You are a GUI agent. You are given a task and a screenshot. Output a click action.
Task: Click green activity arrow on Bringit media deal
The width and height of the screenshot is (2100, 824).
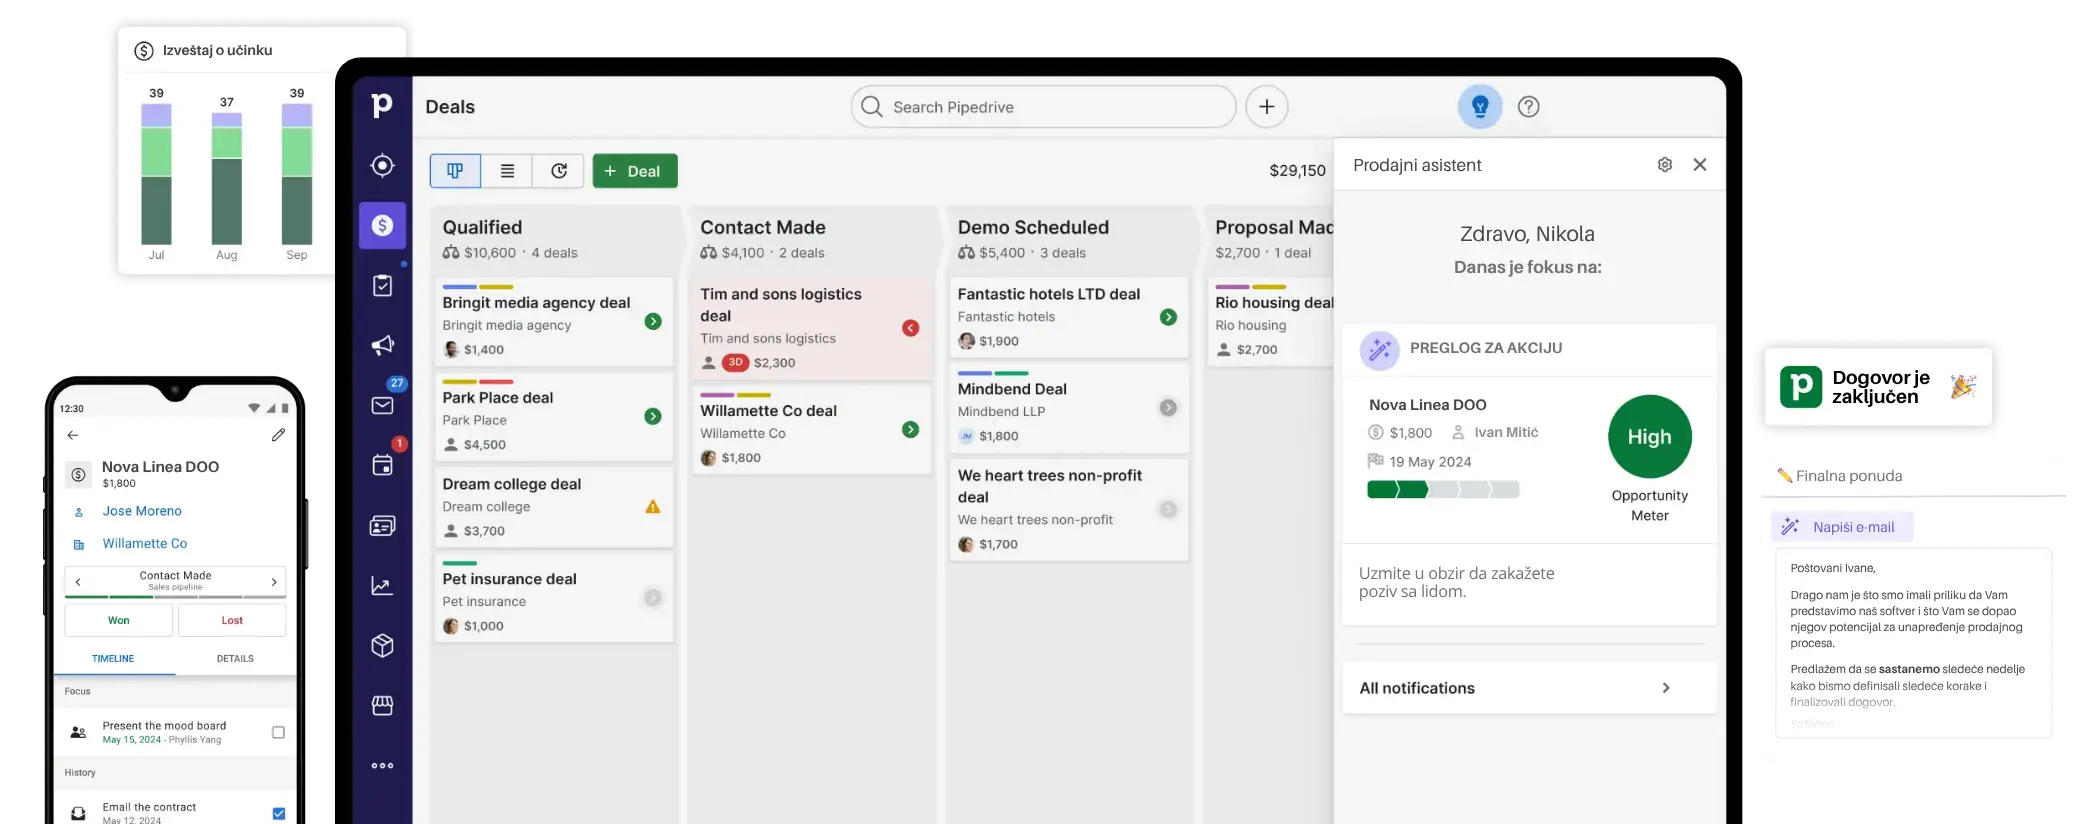coord(653,321)
